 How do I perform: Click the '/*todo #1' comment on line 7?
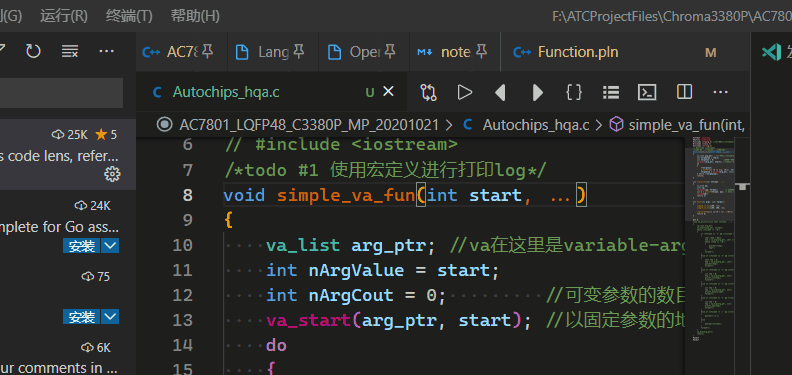coord(272,170)
